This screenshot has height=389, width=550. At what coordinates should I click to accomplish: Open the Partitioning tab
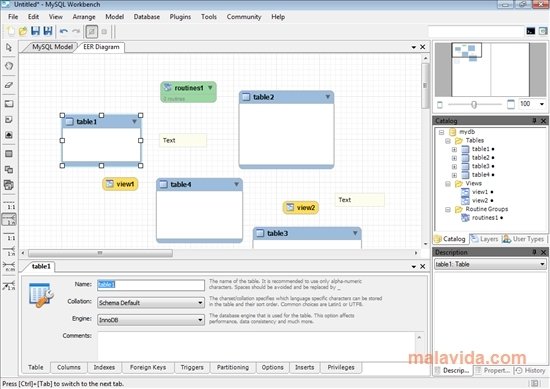(x=233, y=367)
